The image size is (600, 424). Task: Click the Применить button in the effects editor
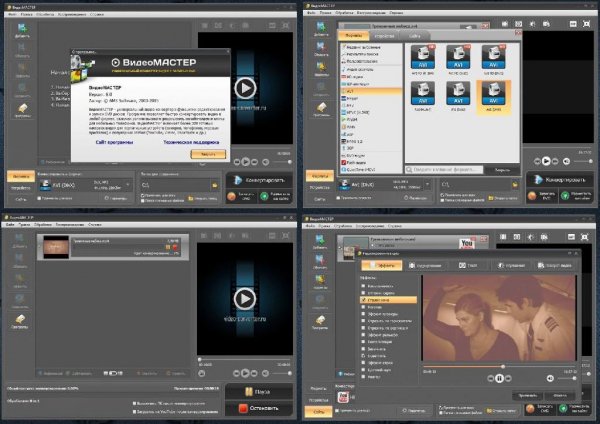[x=527, y=395]
